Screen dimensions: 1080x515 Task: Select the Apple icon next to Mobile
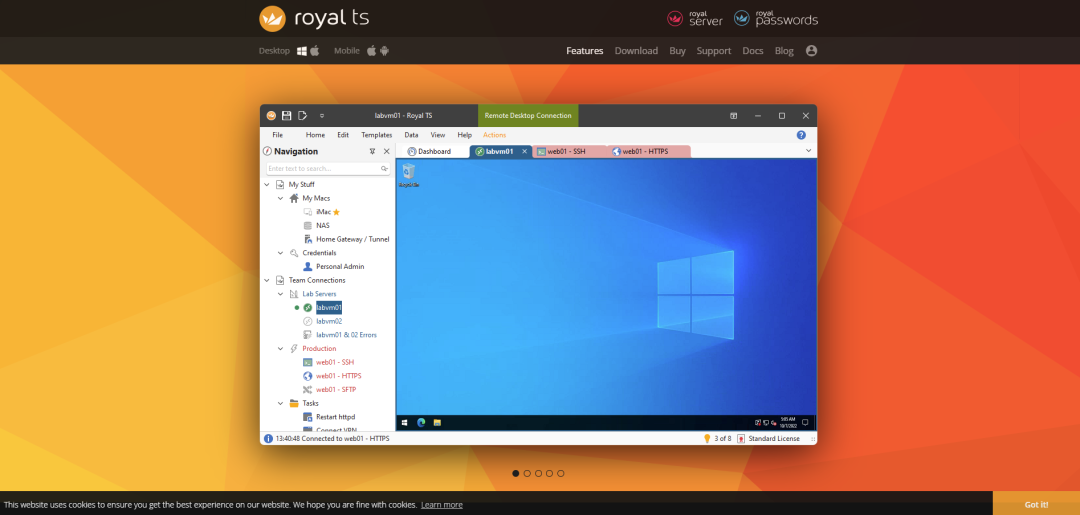pos(371,51)
